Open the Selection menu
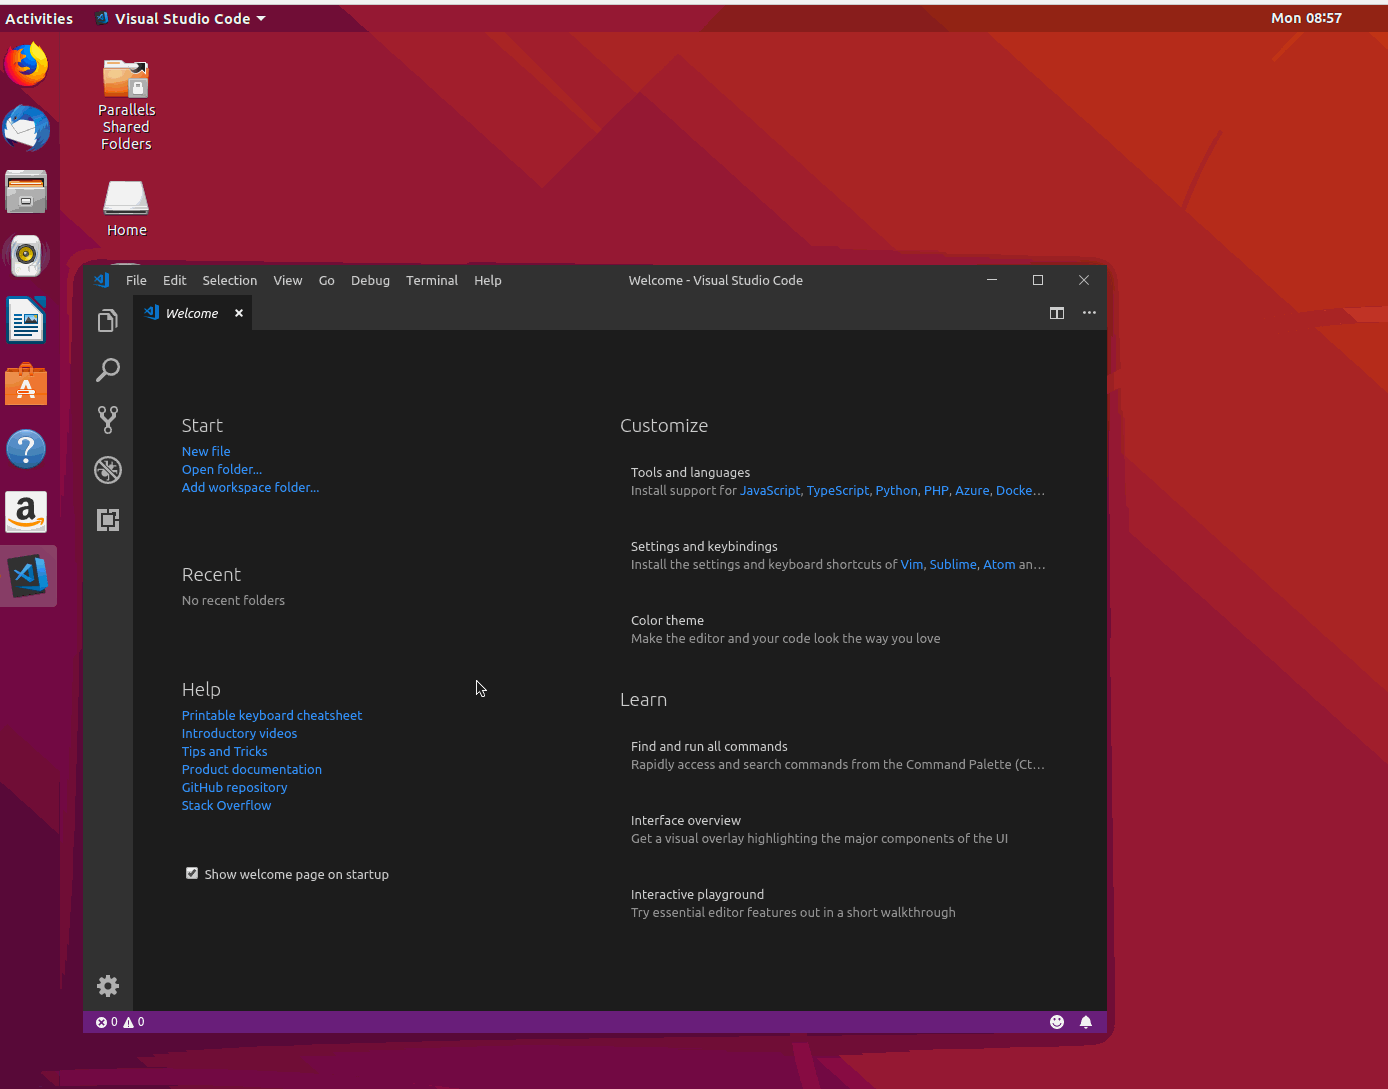The height and width of the screenshot is (1089, 1388). click(230, 280)
